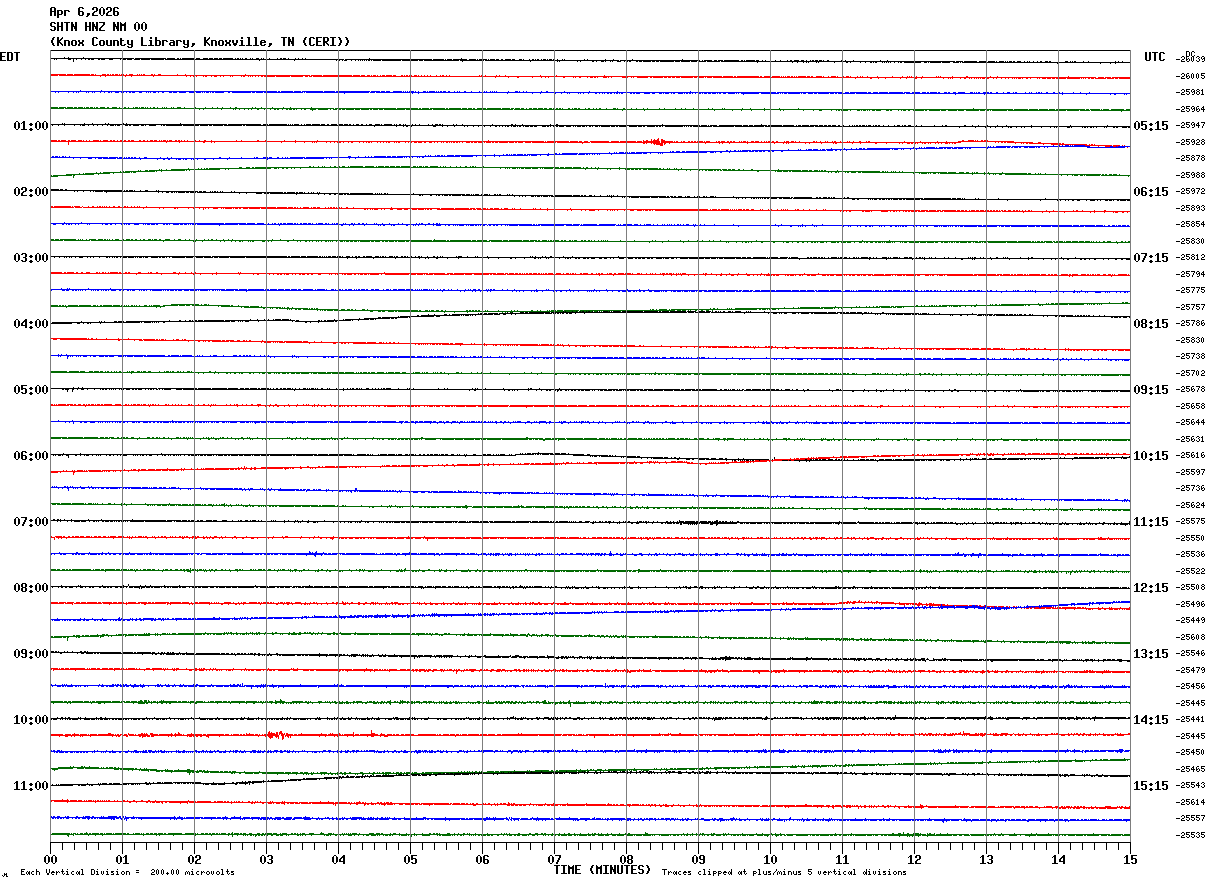Screen dimensions: 1210x886
Task: Select DC offset value "-25479"
Action: 1191,670
